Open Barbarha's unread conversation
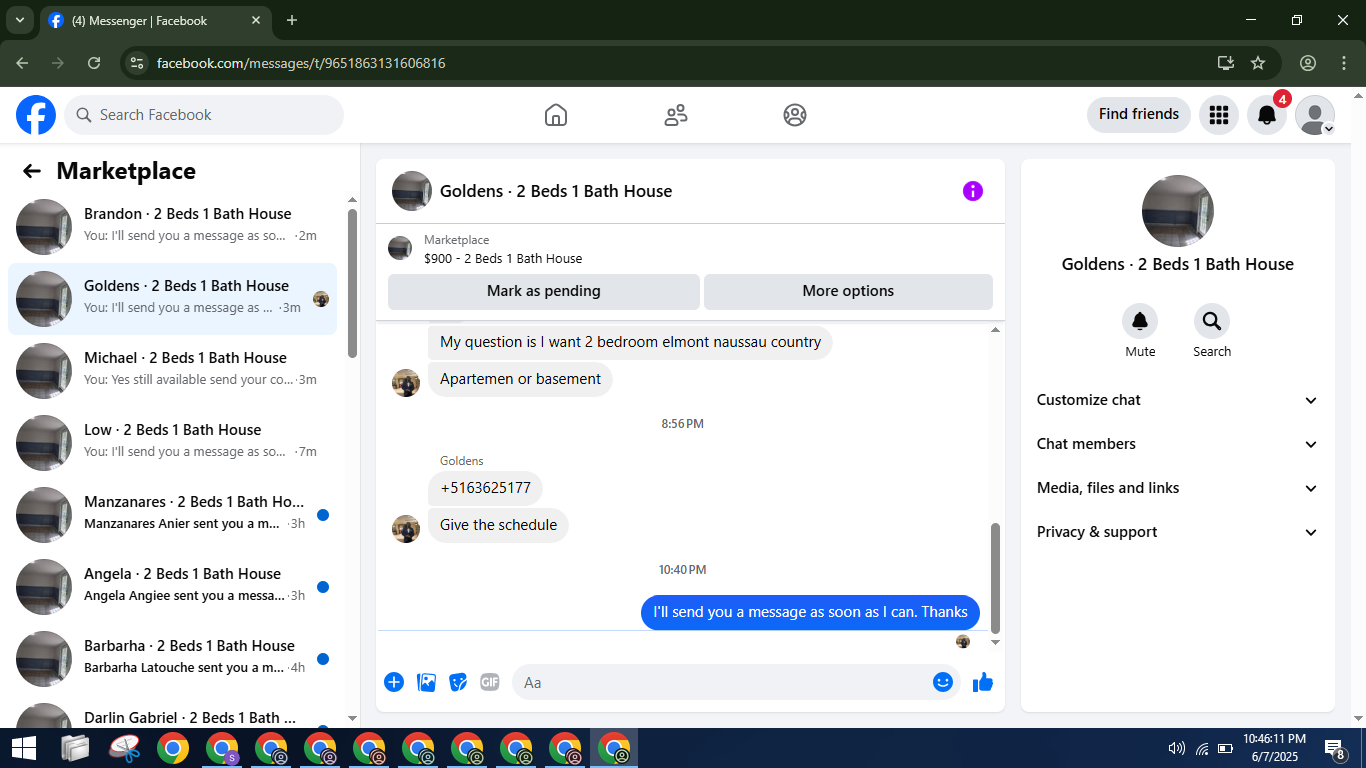 (172, 659)
